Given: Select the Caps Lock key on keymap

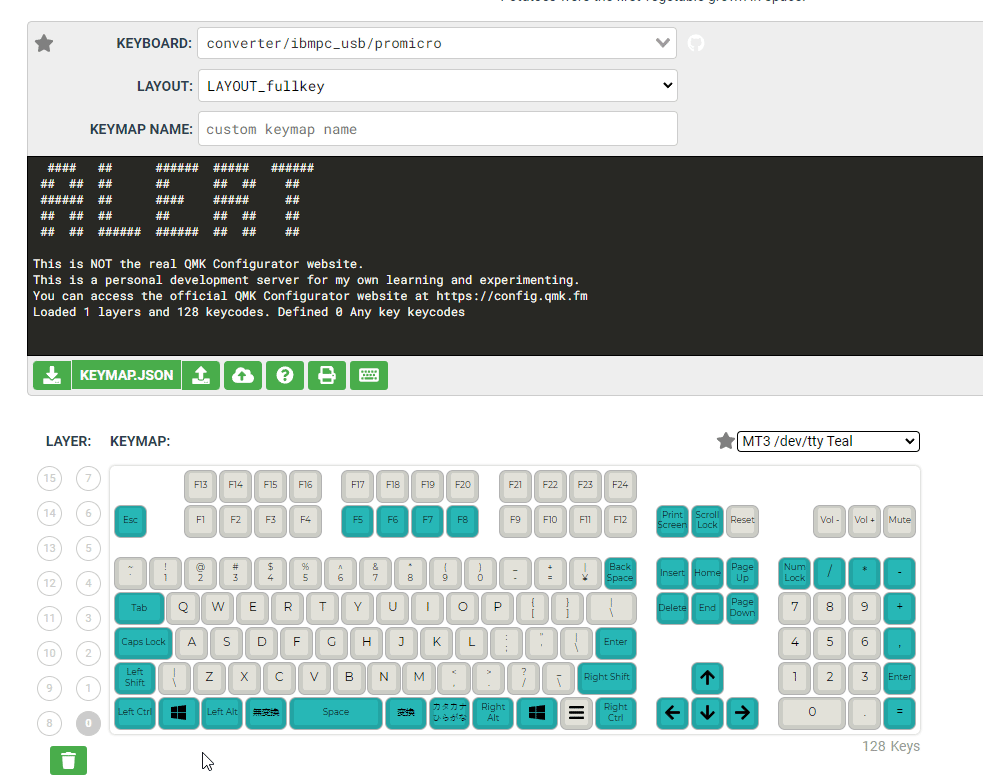Looking at the screenshot, I should coord(144,642).
